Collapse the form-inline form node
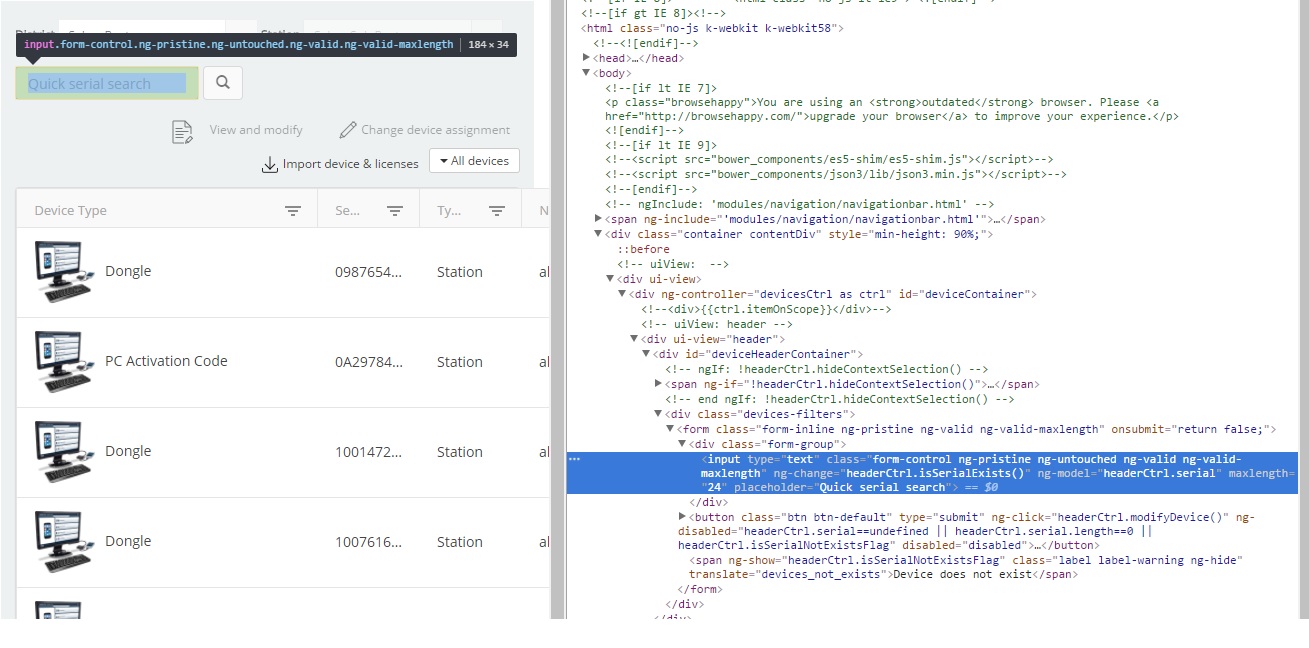Screen dimensions: 1309x648 (x=671, y=429)
